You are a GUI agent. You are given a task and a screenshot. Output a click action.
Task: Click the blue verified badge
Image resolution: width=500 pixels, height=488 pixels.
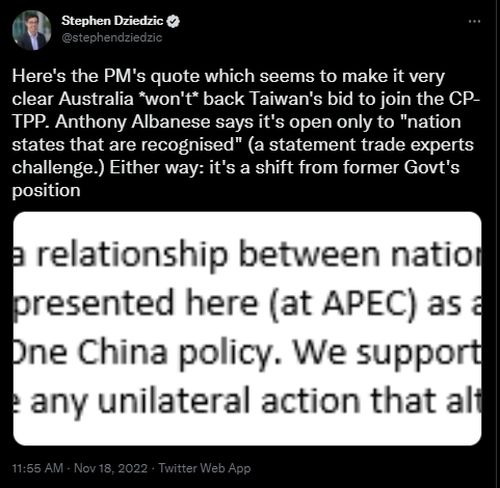[x=173, y=21]
